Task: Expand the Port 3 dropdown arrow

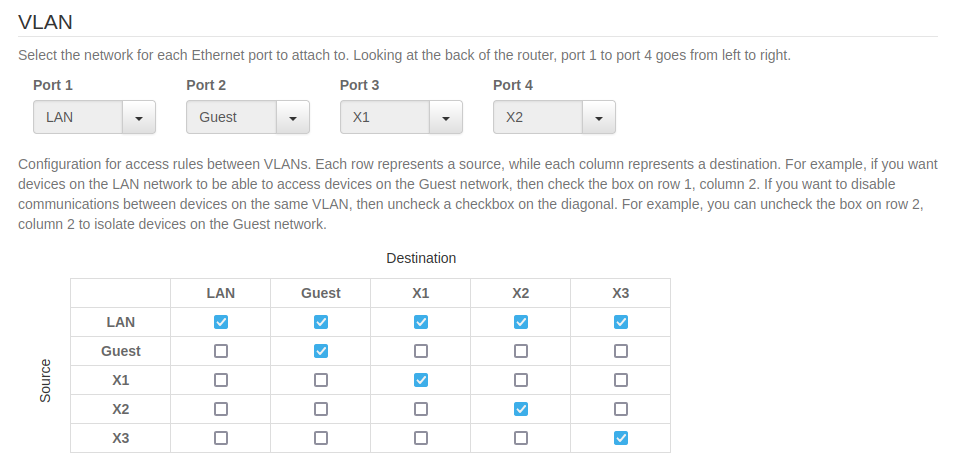Action: (x=446, y=118)
